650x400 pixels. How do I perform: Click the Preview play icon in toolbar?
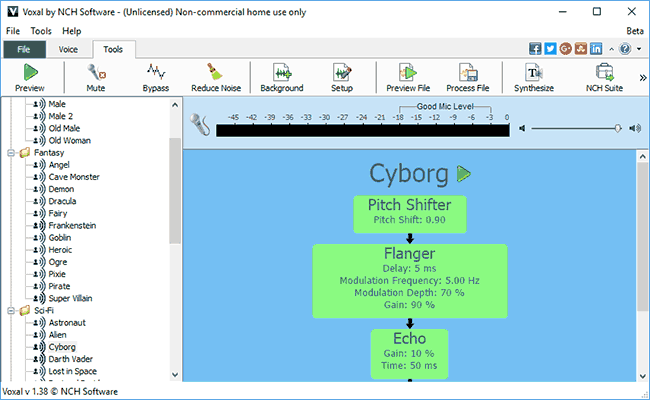pos(30,73)
